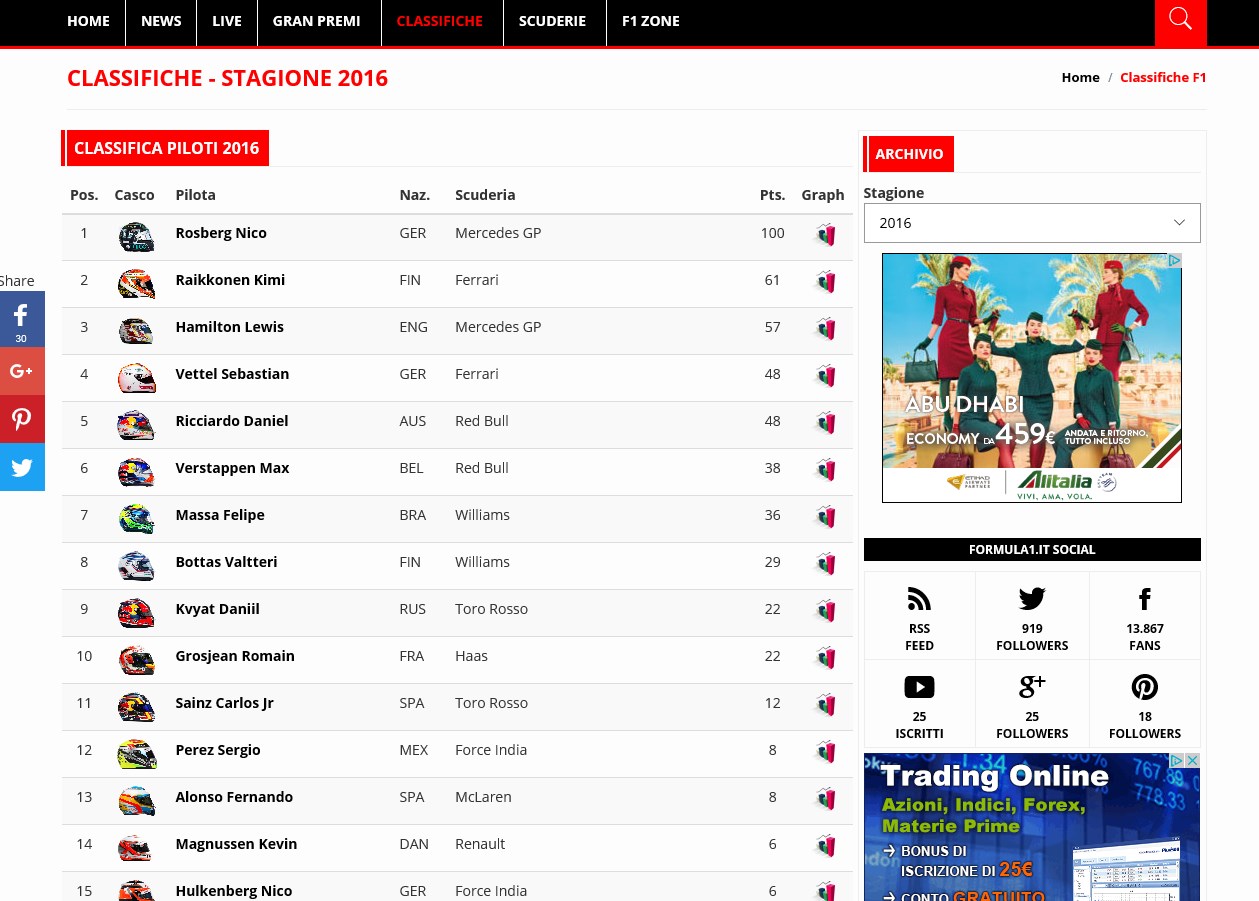
Task: Click 'Williams' in Massa's row
Action: click(x=482, y=515)
